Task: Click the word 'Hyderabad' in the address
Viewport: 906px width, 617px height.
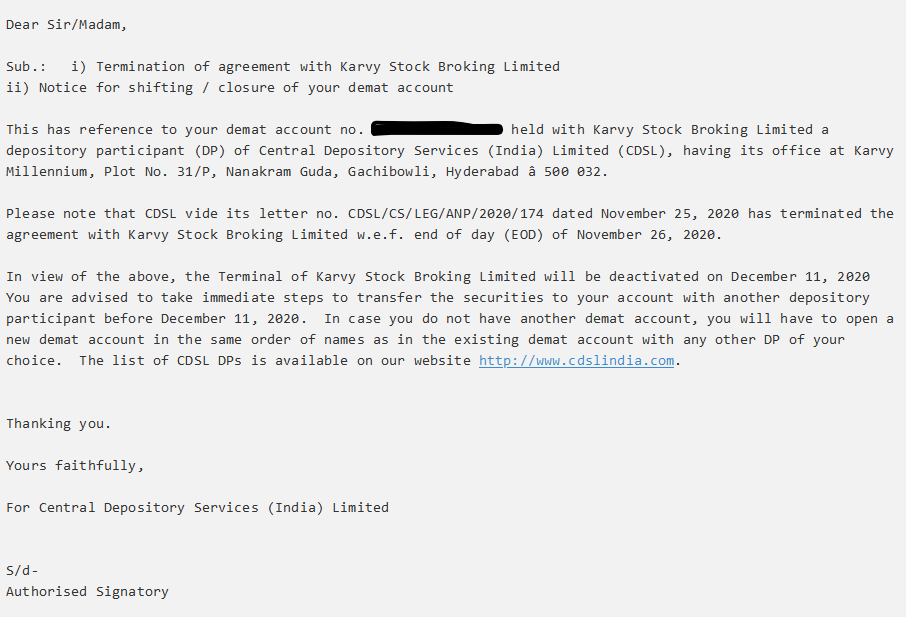Action: point(482,172)
